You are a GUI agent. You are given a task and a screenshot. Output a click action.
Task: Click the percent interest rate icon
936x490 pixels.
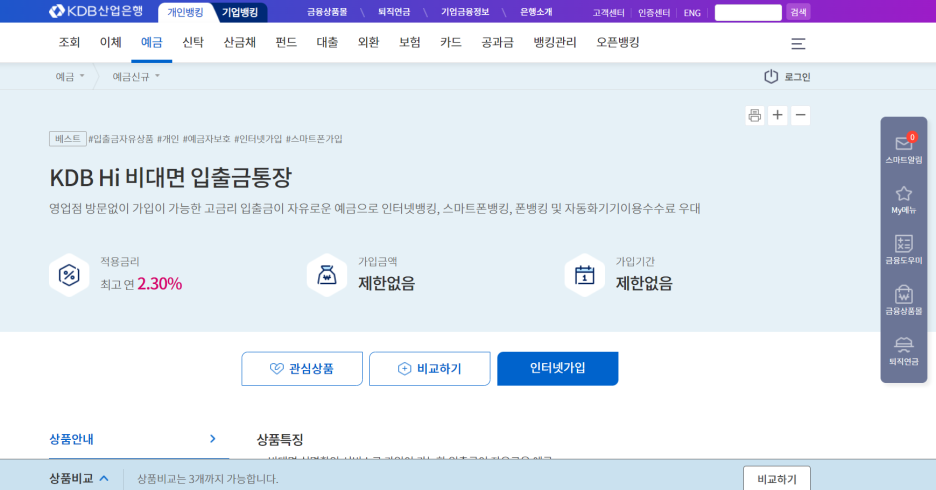tap(69, 275)
